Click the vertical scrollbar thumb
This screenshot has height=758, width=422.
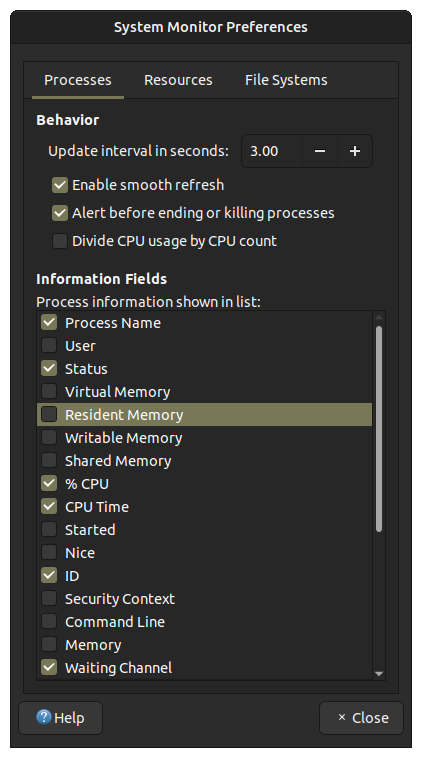click(379, 429)
